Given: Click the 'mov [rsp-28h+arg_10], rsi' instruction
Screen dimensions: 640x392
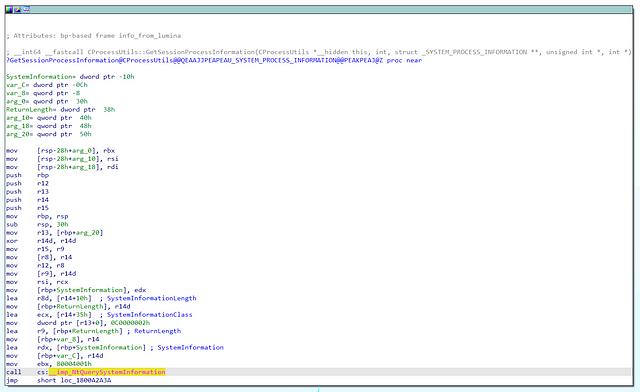Looking at the screenshot, I should tap(62, 159).
